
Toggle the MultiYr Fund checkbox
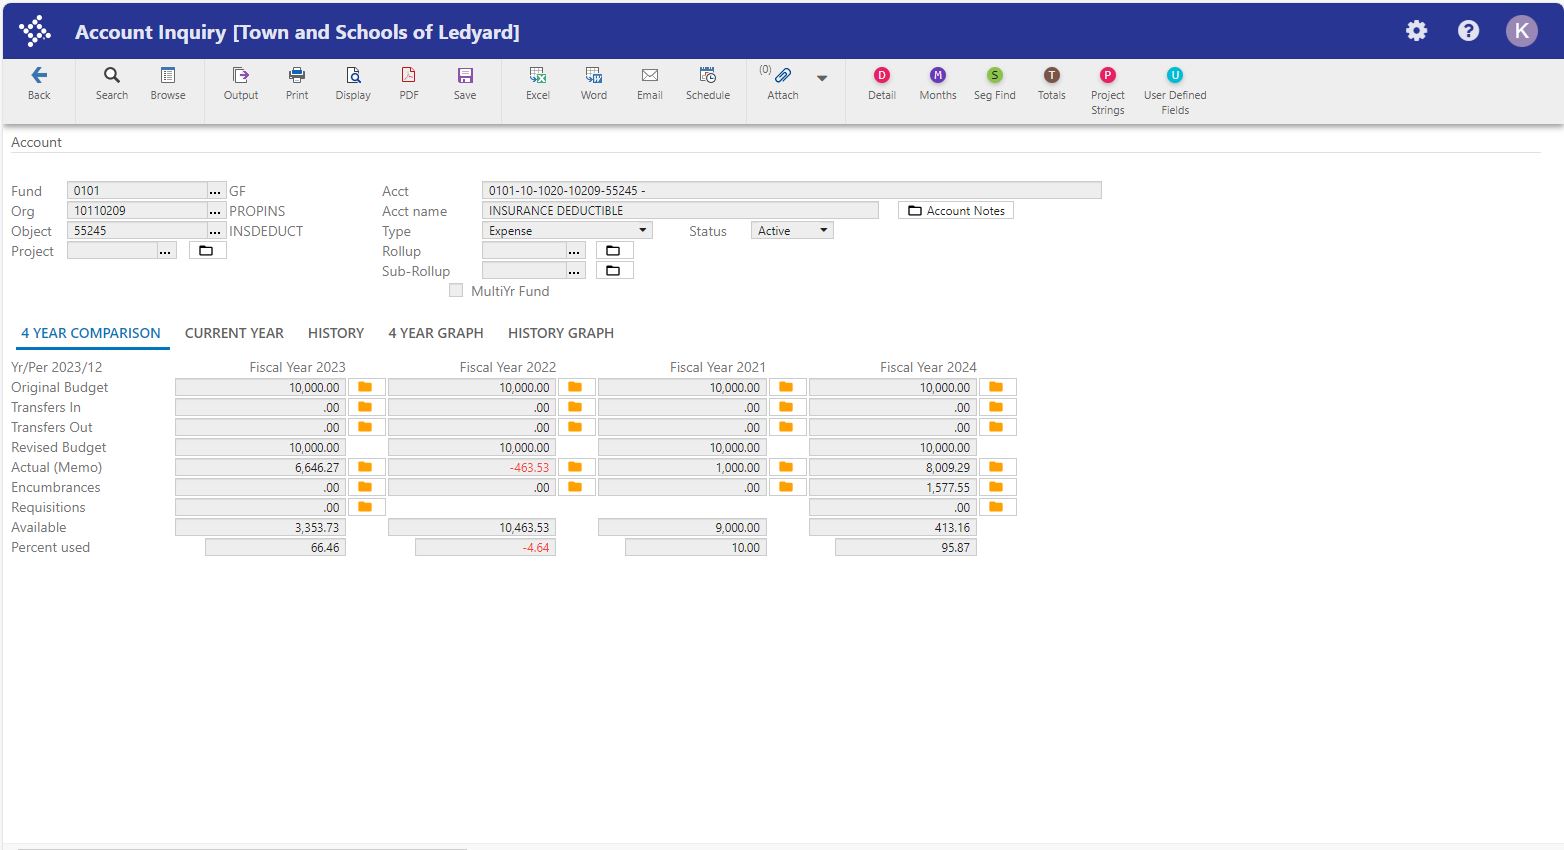point(456,291)
